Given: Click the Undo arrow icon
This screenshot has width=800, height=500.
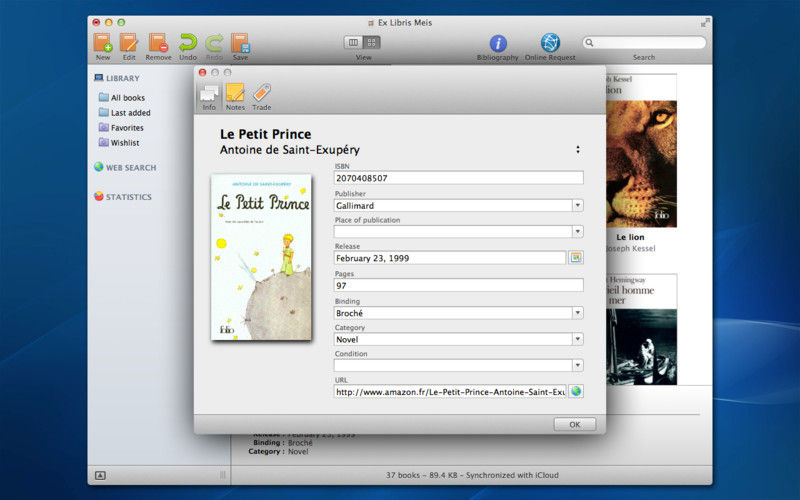Looking at the screenshot, I should pyautogui.click(x=188, y=43).
